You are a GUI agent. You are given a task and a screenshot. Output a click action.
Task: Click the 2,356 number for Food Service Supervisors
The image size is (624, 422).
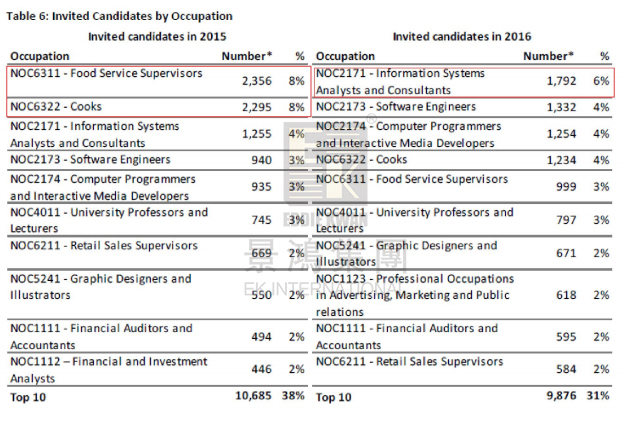pyautogui.click(x=257, y=81)
